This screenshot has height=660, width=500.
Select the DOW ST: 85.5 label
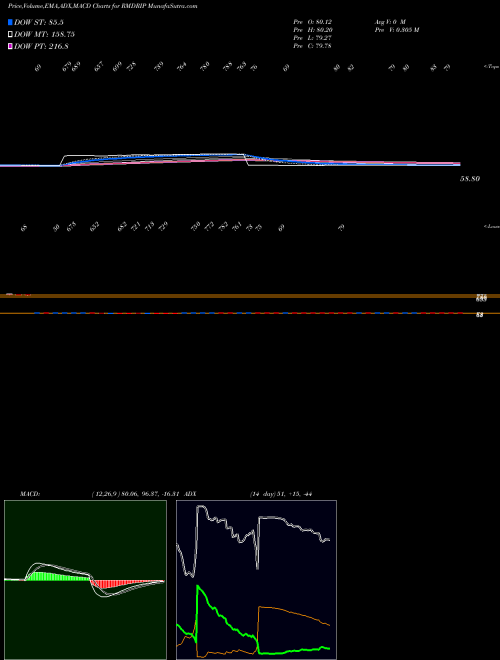click(39, 22)
